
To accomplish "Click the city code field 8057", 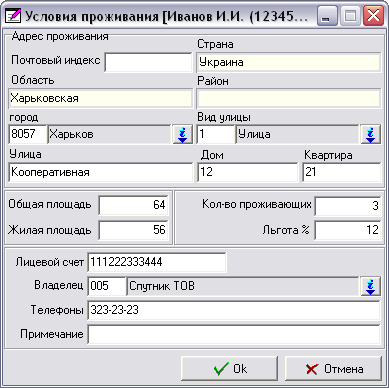I will (28, 134).
